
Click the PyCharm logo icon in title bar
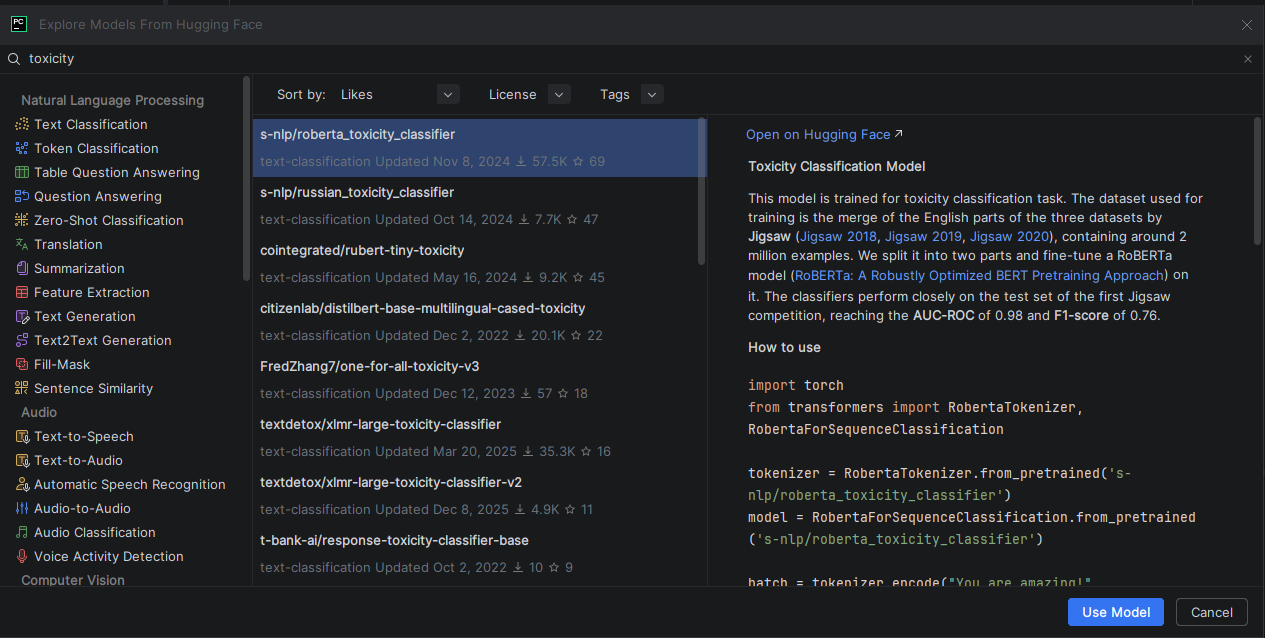pos(19,24)
